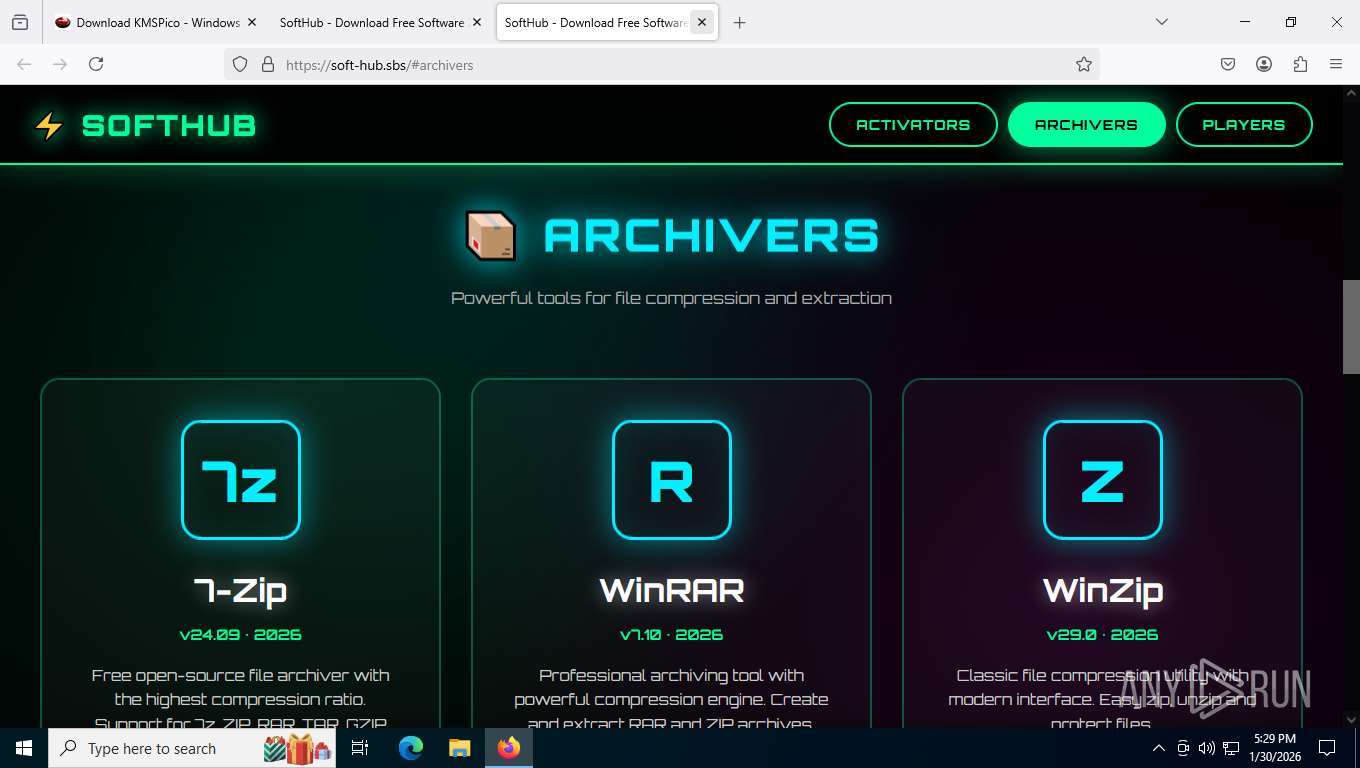Open the Windows Start menu
Screen dimensions: 1360x768
click(x=24, y=748)
